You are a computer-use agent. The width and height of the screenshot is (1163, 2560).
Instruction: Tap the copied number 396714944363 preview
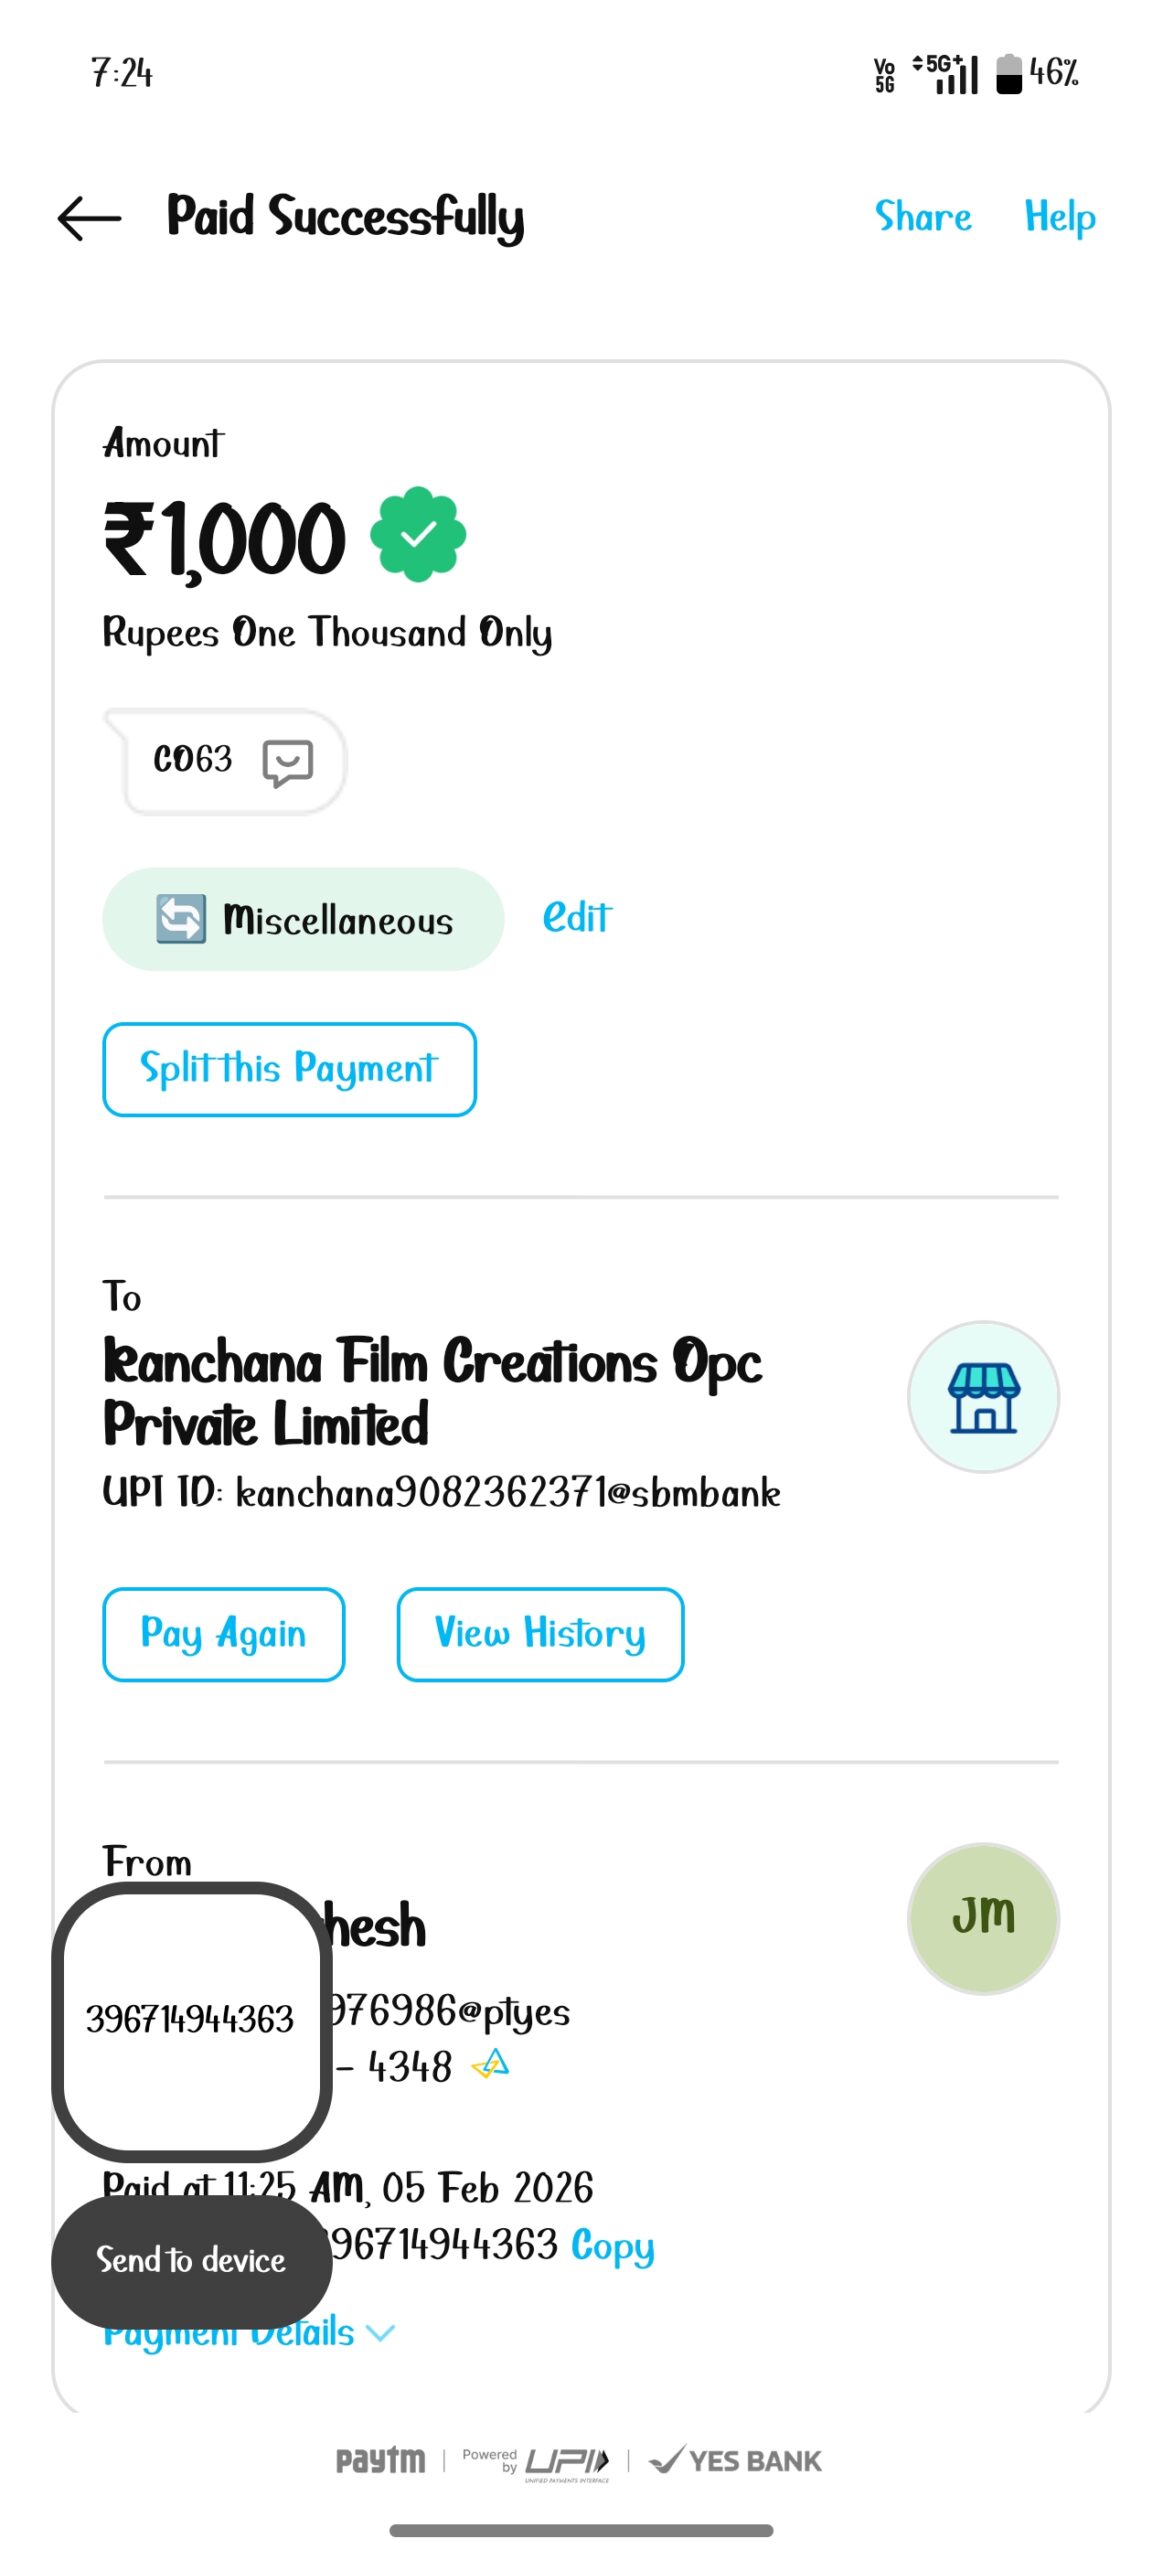click(x=190, y=2018)
